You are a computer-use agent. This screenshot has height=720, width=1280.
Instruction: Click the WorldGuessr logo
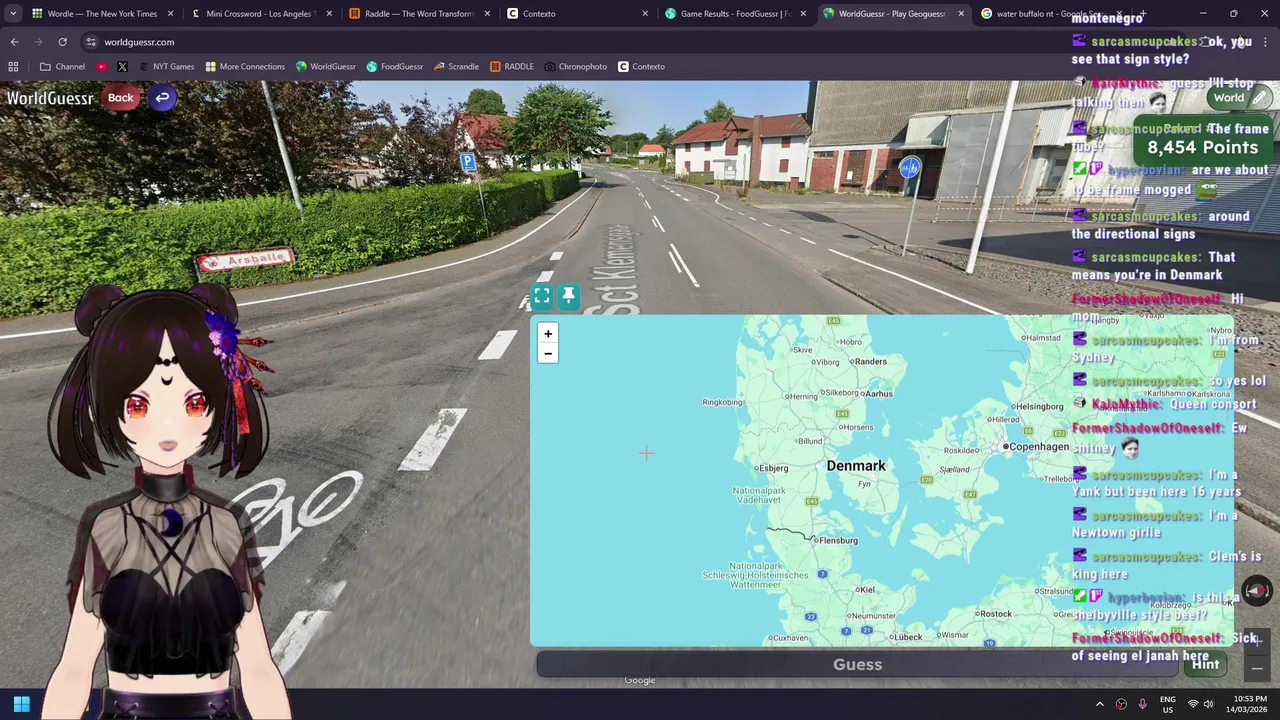click(50, 98)
